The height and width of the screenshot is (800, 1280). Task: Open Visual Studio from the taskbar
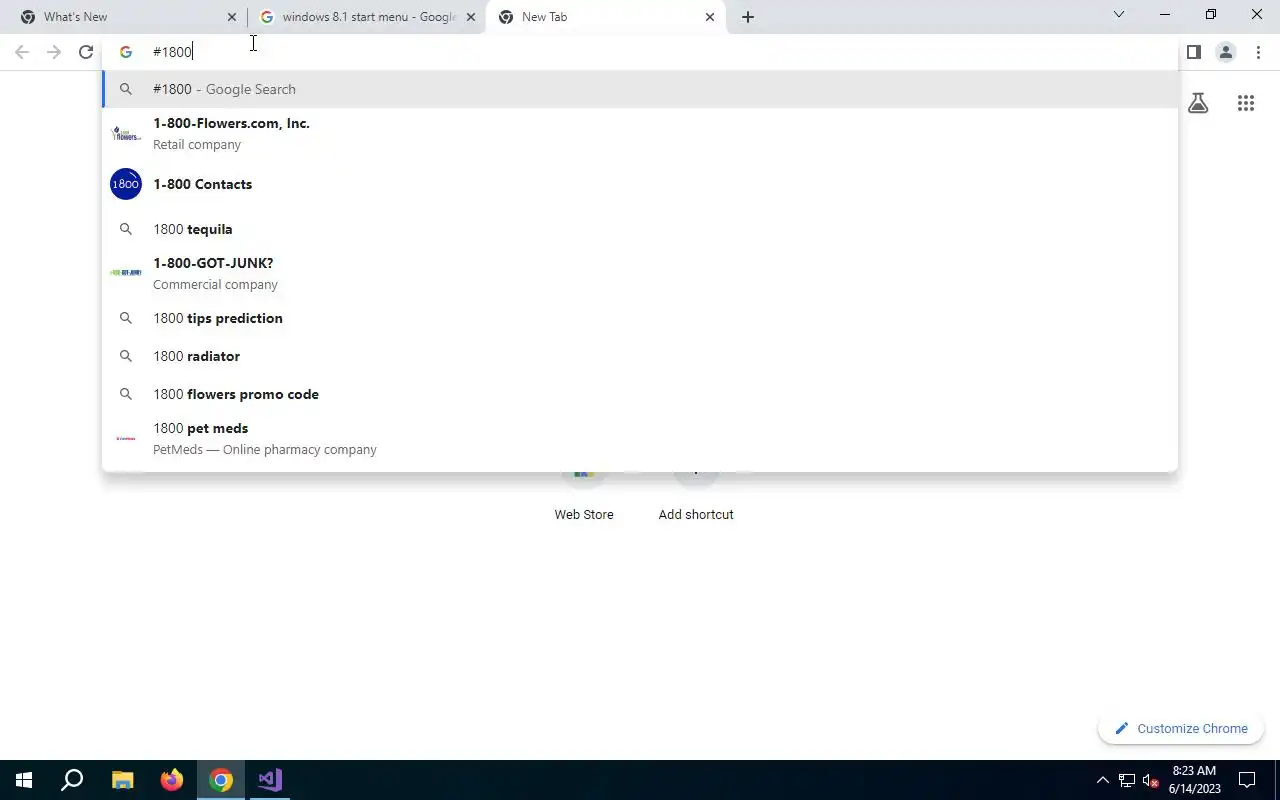tap(270, 780)
